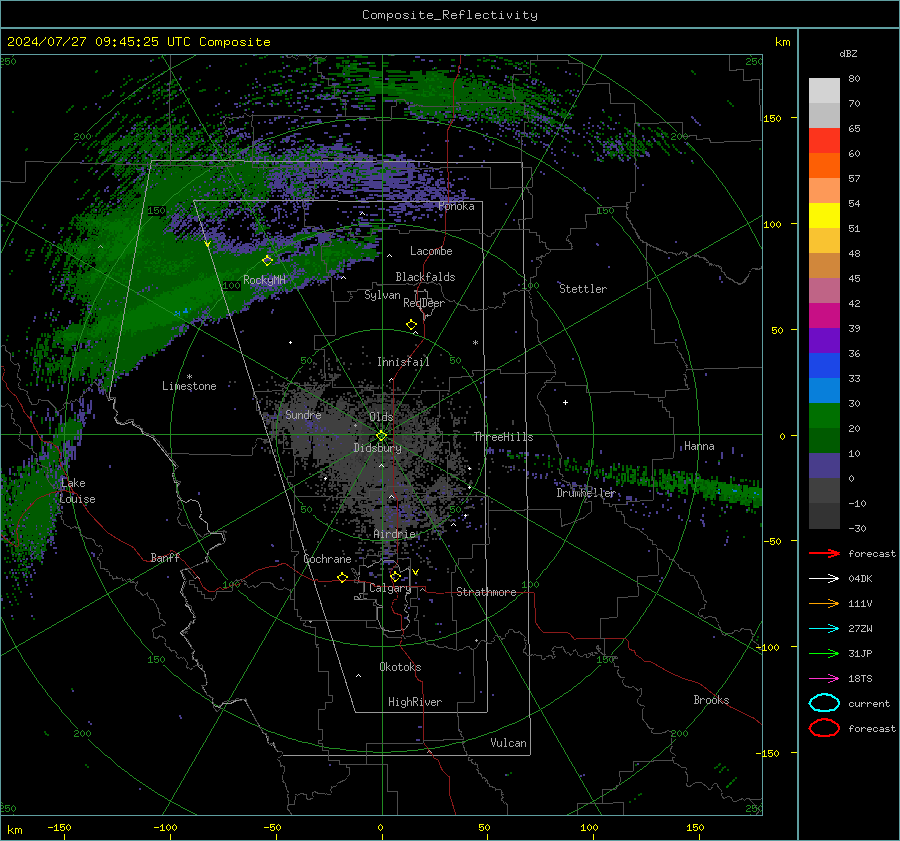
Task: Click the Sundre city label
Action: pos(303,415)
